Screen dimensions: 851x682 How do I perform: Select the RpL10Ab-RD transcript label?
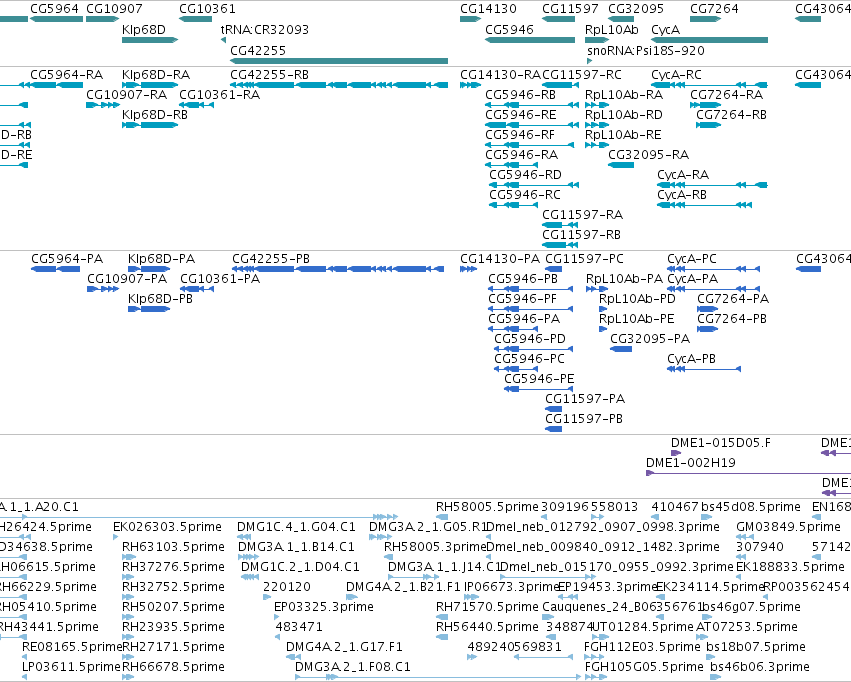click(624, 114)
